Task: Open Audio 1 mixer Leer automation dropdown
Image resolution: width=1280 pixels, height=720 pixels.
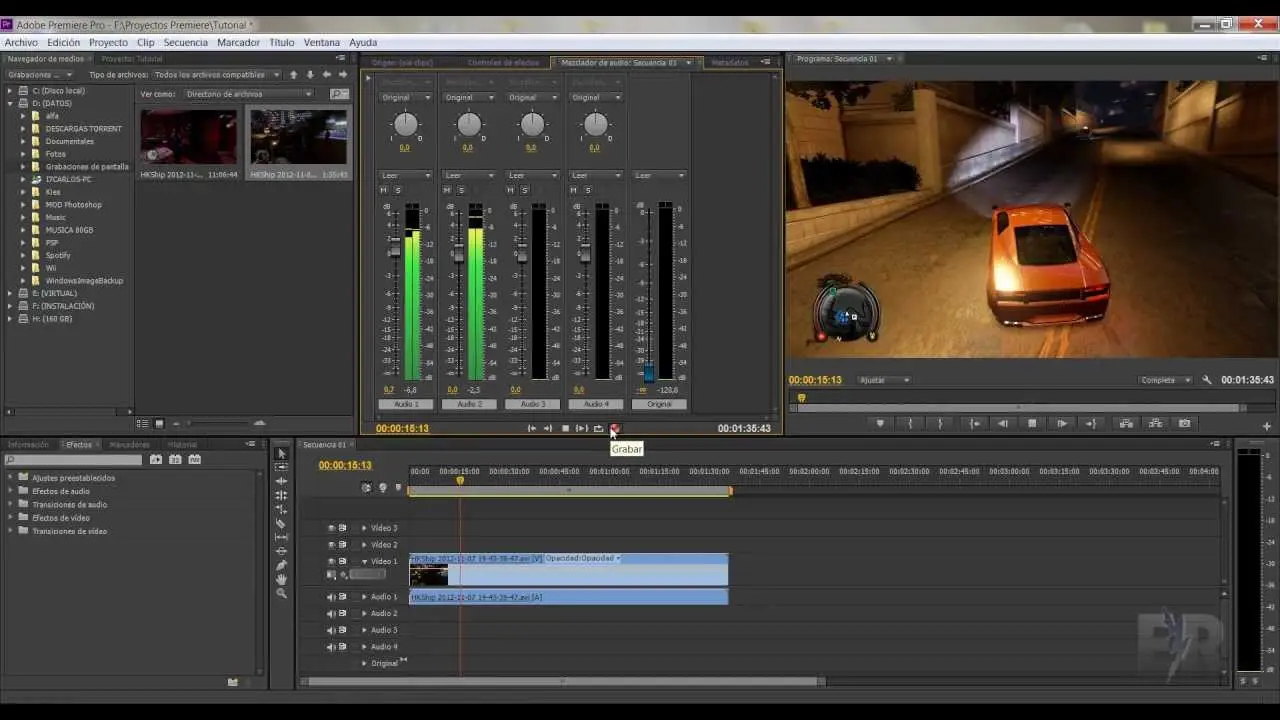Action: click(x=405, y=175)
